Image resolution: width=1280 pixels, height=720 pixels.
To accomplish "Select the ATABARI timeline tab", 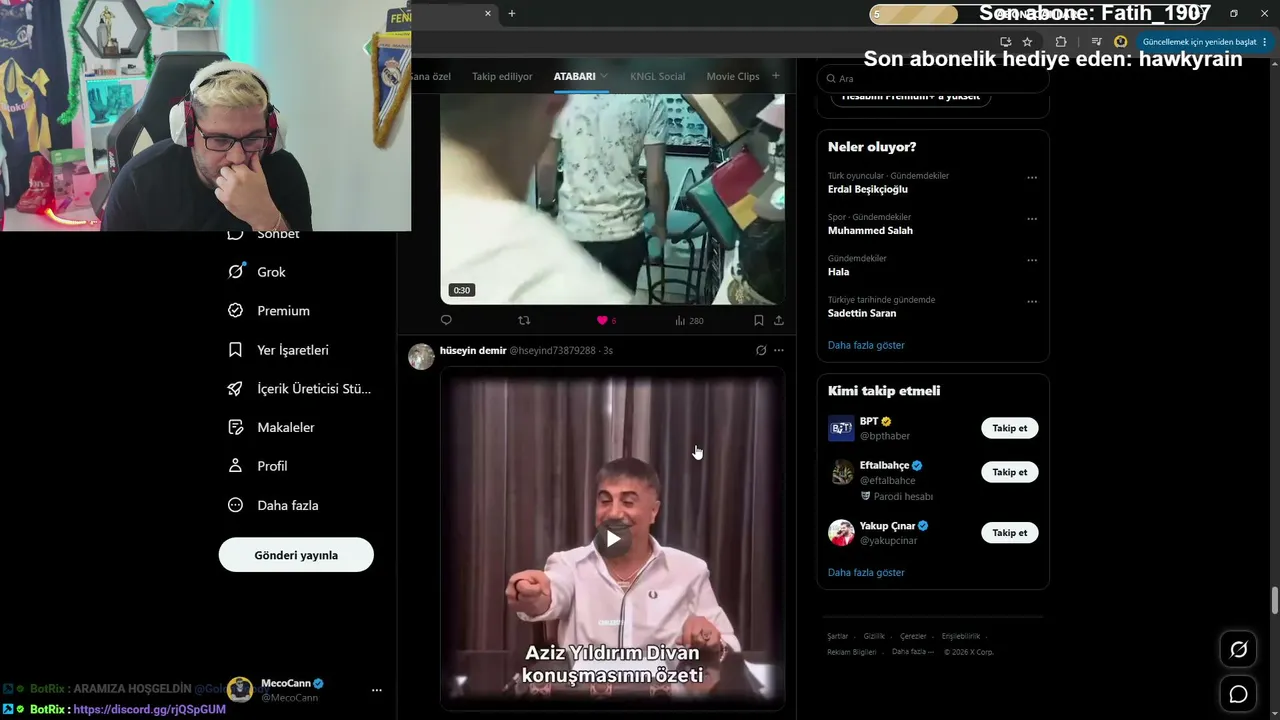I will pos(575,77).
